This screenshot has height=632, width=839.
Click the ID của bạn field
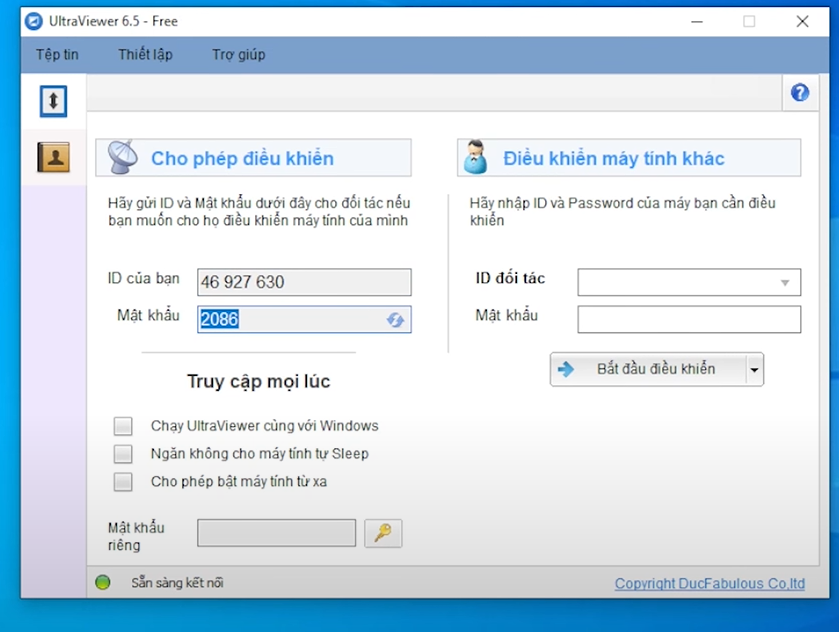click(x=304, y=282)
